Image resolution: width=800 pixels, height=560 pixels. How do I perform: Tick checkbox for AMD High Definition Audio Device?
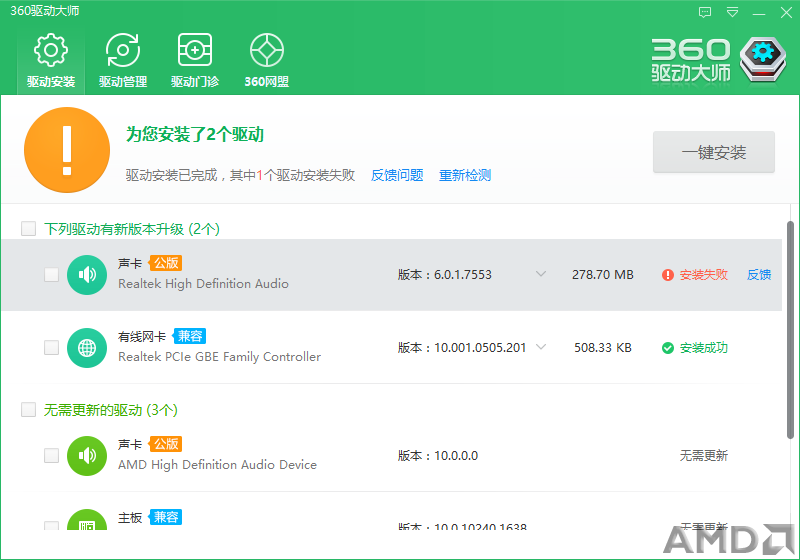tap(52, 455)
